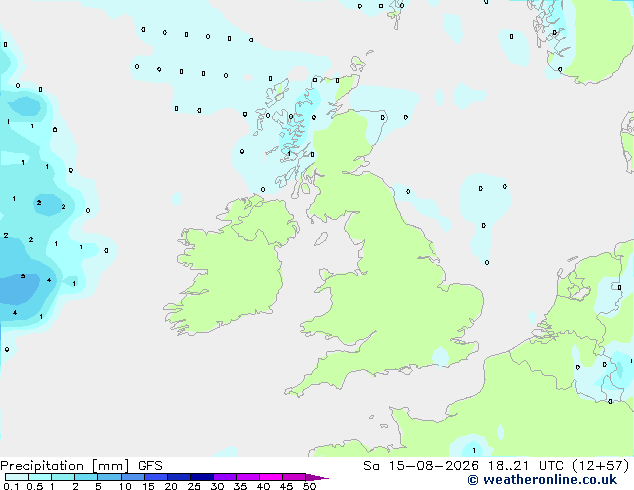Image resolution: width=634 pixels, height=490 pixels.
Task: Click the 'Sa 15-08-2026' date text
Action: pos(421,466)
